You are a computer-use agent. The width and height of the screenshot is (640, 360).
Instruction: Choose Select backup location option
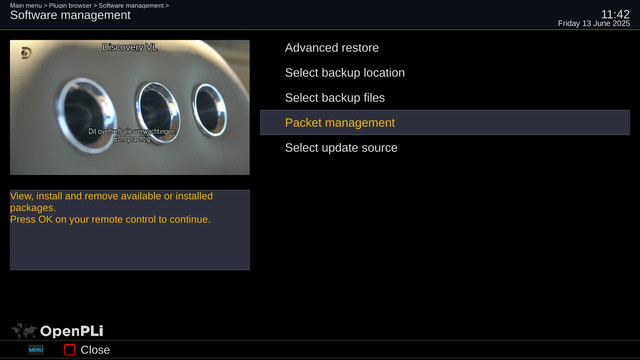pos(444,73)
